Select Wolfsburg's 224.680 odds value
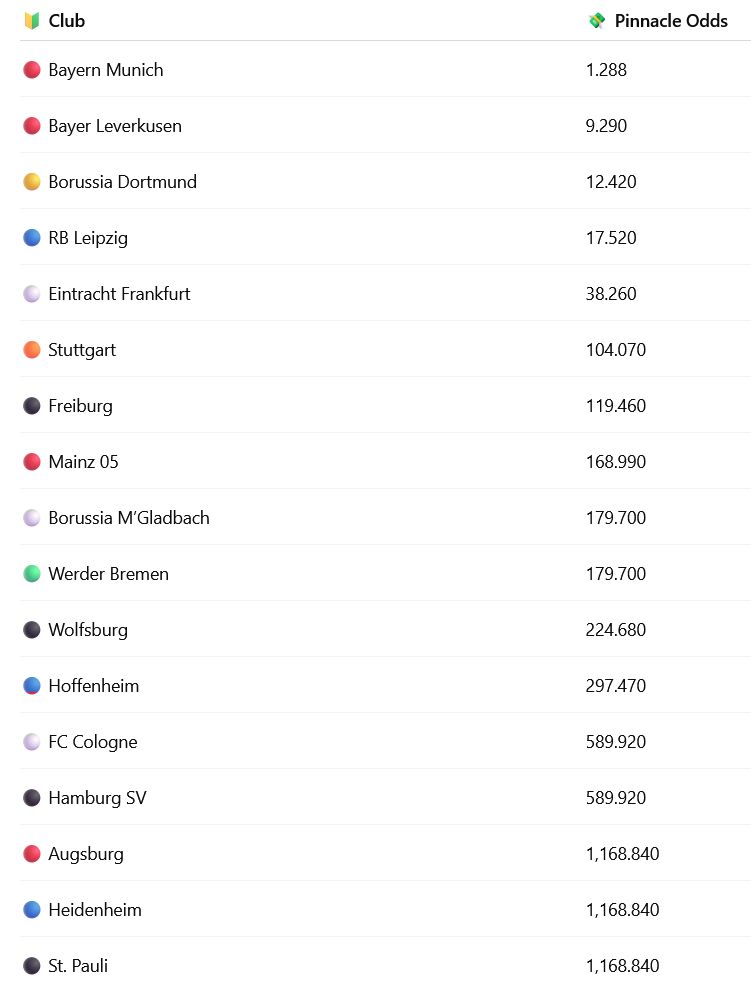 616,630
